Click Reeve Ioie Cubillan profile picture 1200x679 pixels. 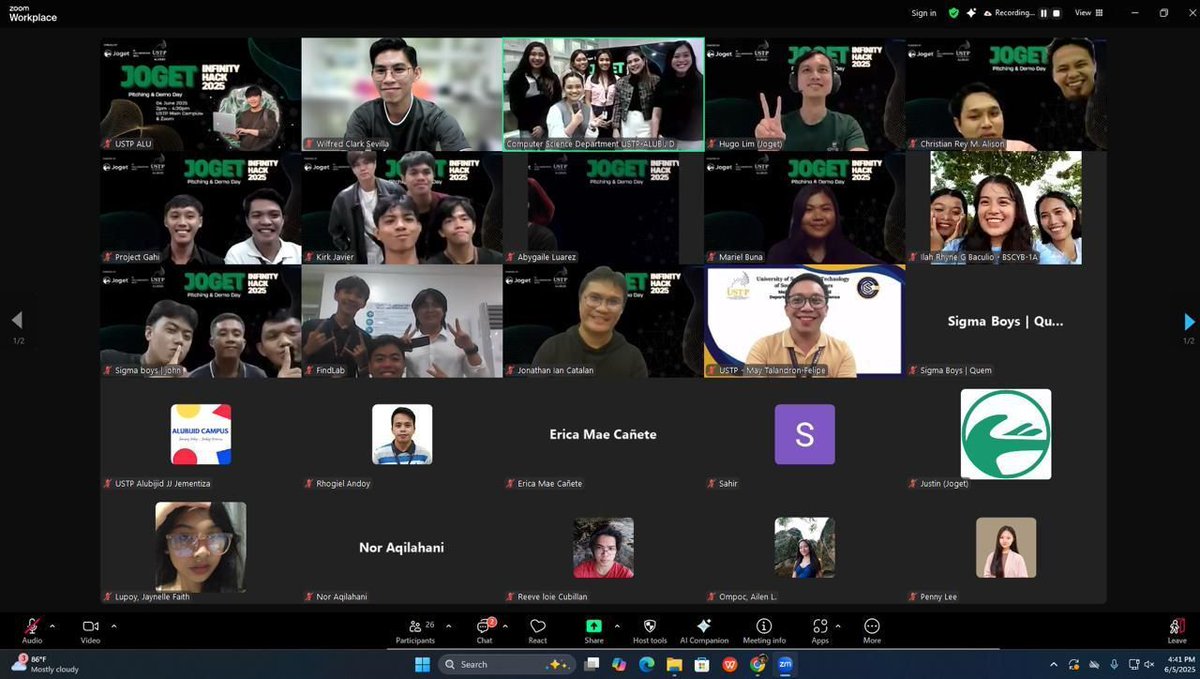tap(603, 547)
